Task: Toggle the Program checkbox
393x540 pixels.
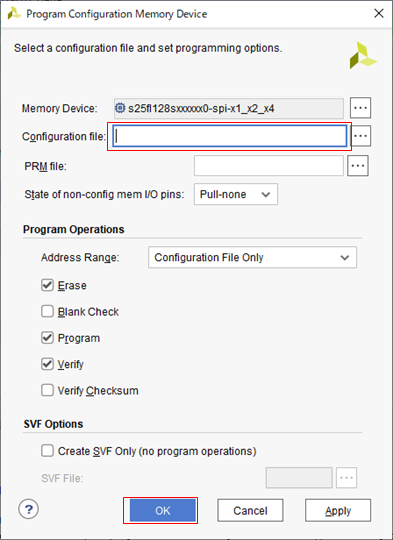Action: 47,338
